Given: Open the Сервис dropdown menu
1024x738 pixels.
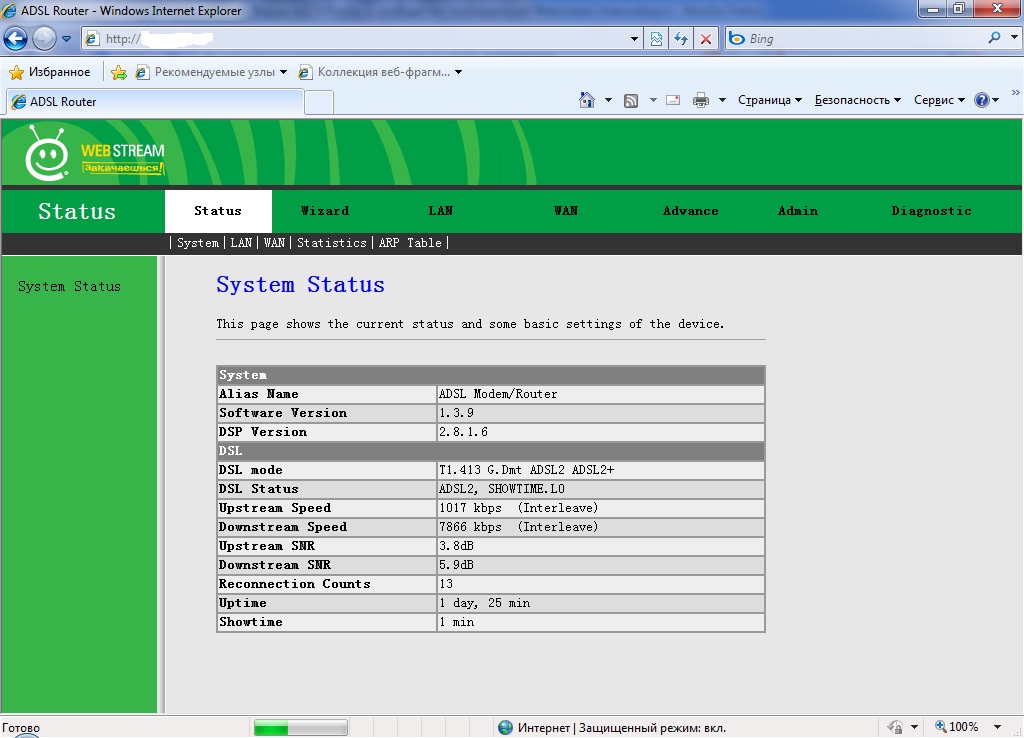Looking at the screenshot, I should pyautogui.click(x=939, y=100).
